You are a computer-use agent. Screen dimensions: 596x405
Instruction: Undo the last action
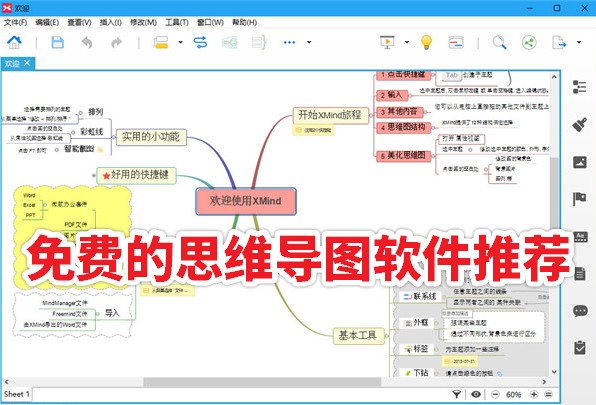click(x=87, y=43)
